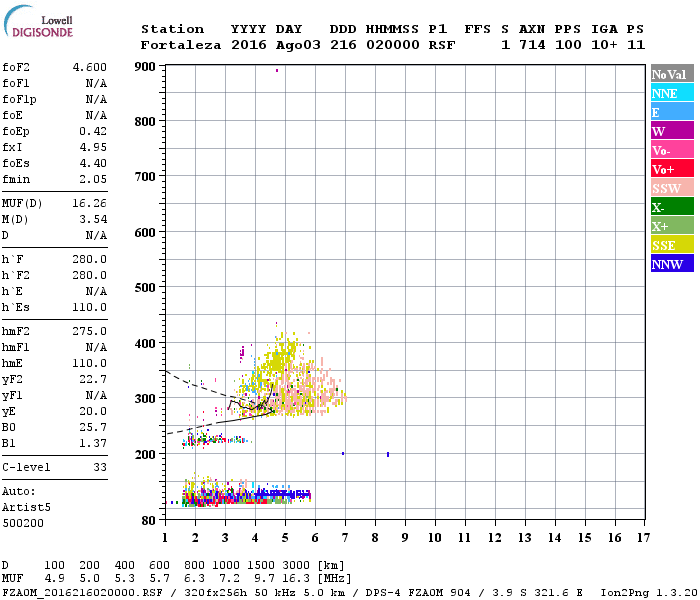
Task: Click the 10 MHz axis label
Action: click(435, 538)
